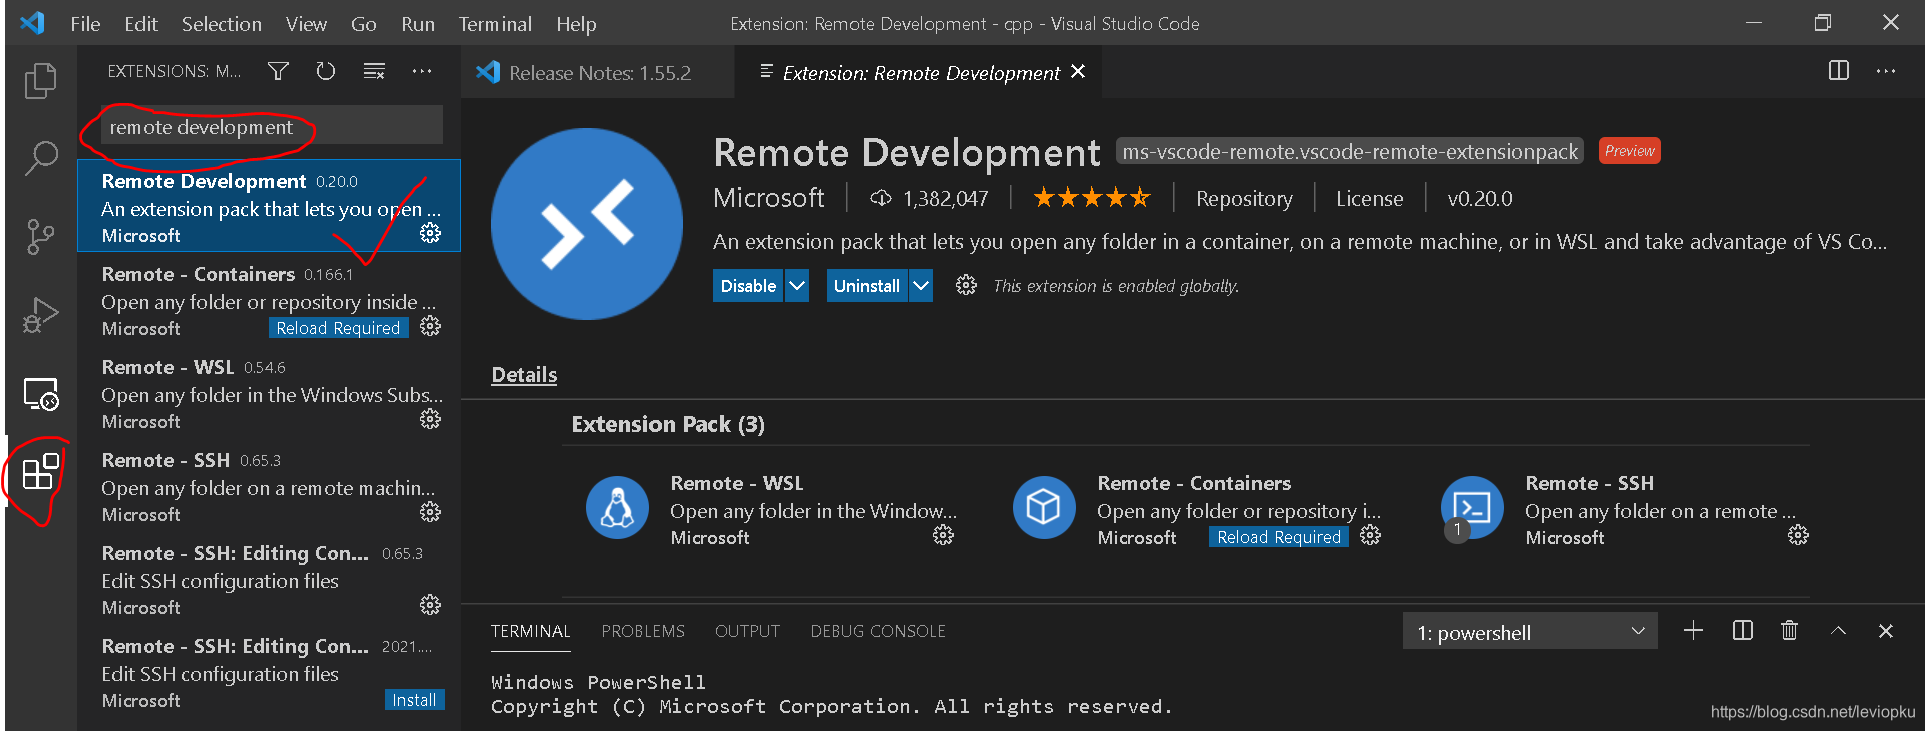Open Source Control view
This screenshot has width=1925, height=731.
(x=40, y=236)
